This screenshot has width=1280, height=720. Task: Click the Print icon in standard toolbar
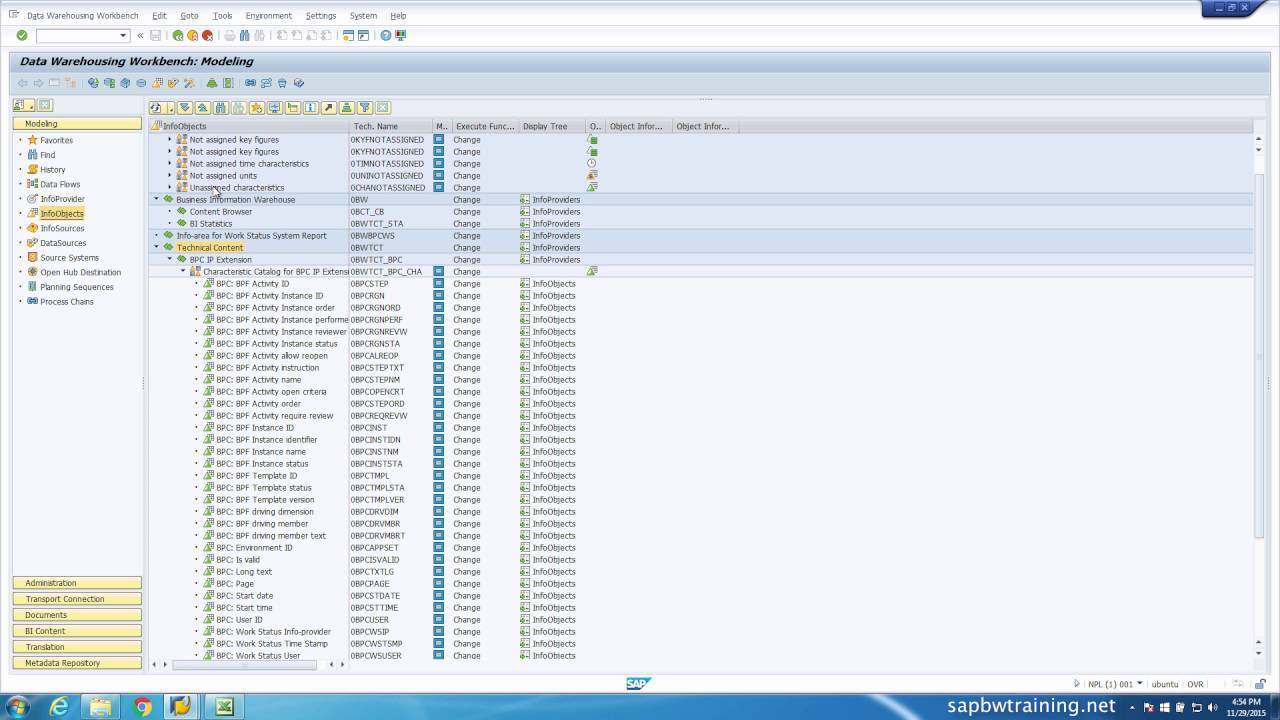tap(230, 35)
